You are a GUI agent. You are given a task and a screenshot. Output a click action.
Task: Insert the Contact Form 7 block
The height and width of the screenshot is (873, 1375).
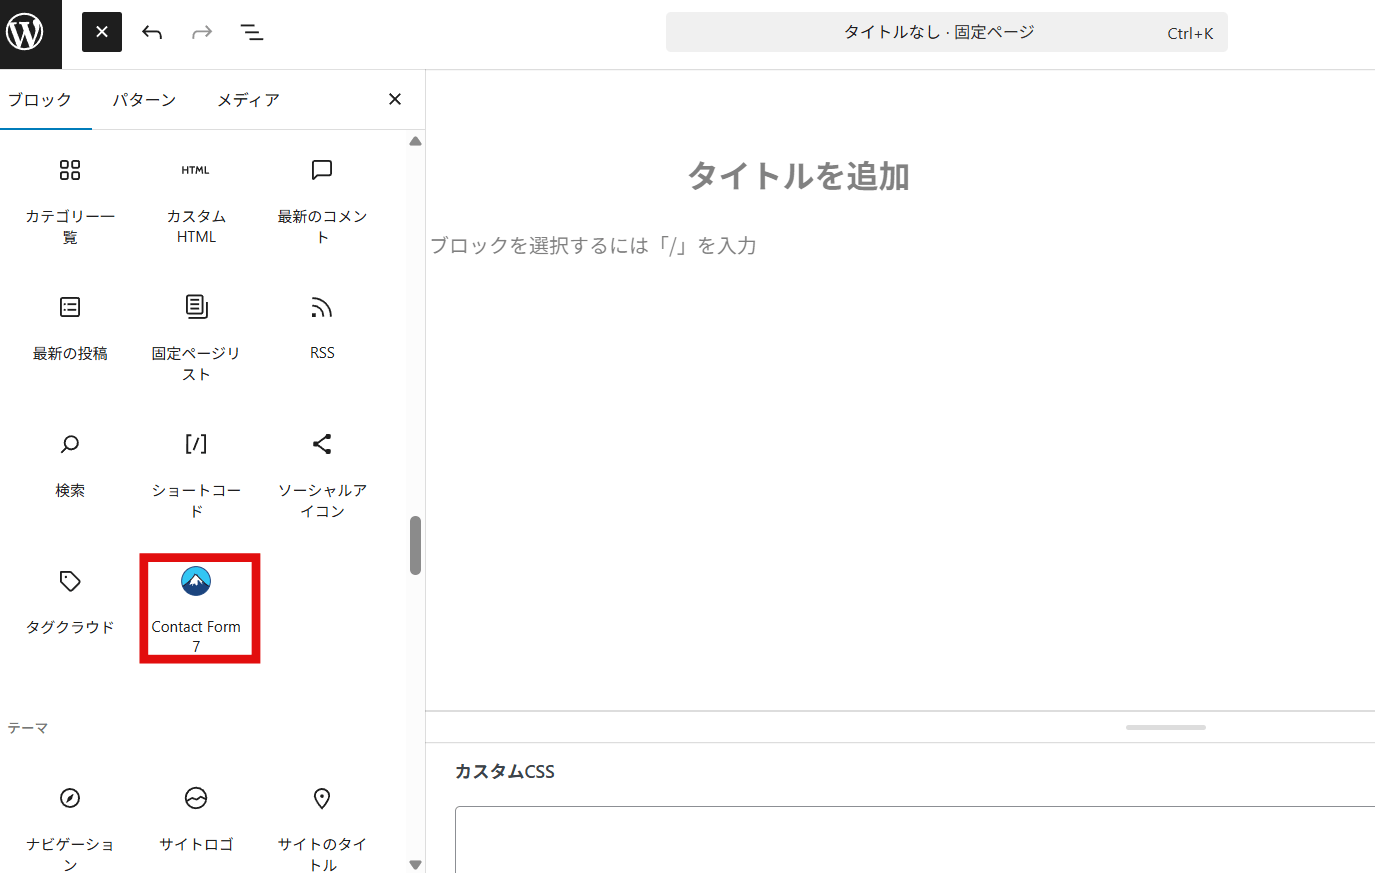[x=196, y=606]
